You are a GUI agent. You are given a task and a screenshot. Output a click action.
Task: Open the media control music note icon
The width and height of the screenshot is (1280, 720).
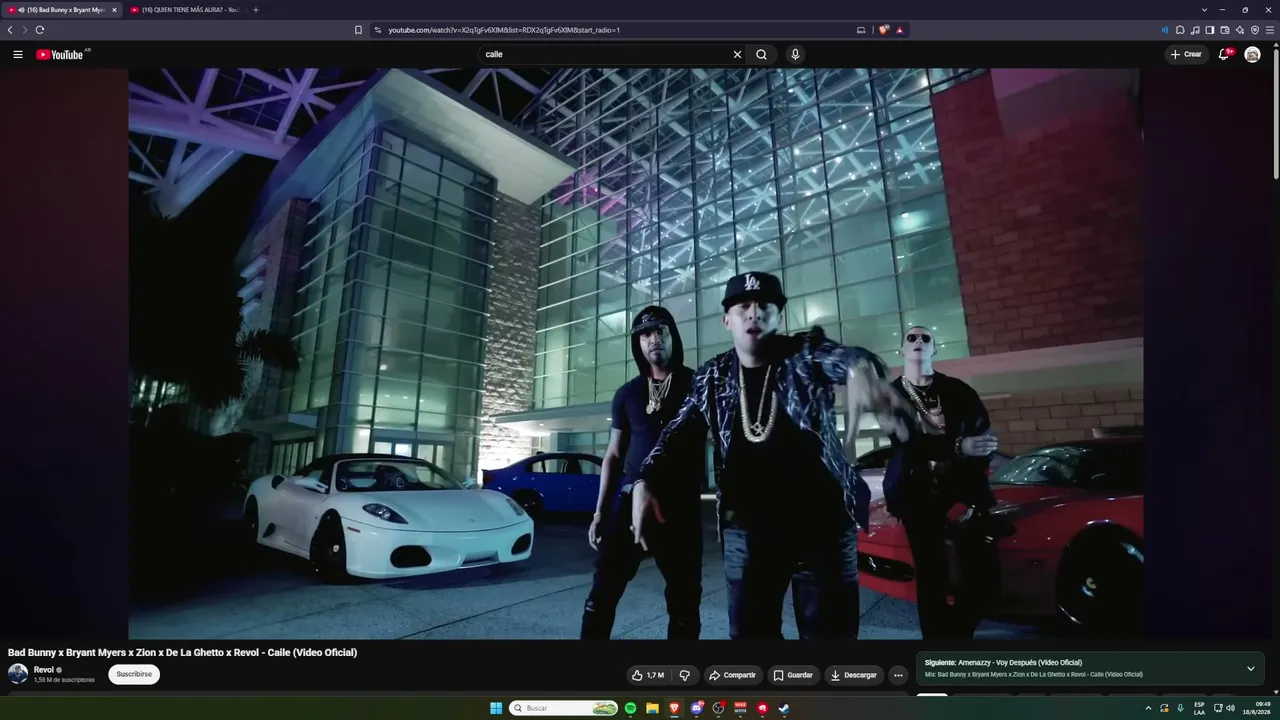1195,30
